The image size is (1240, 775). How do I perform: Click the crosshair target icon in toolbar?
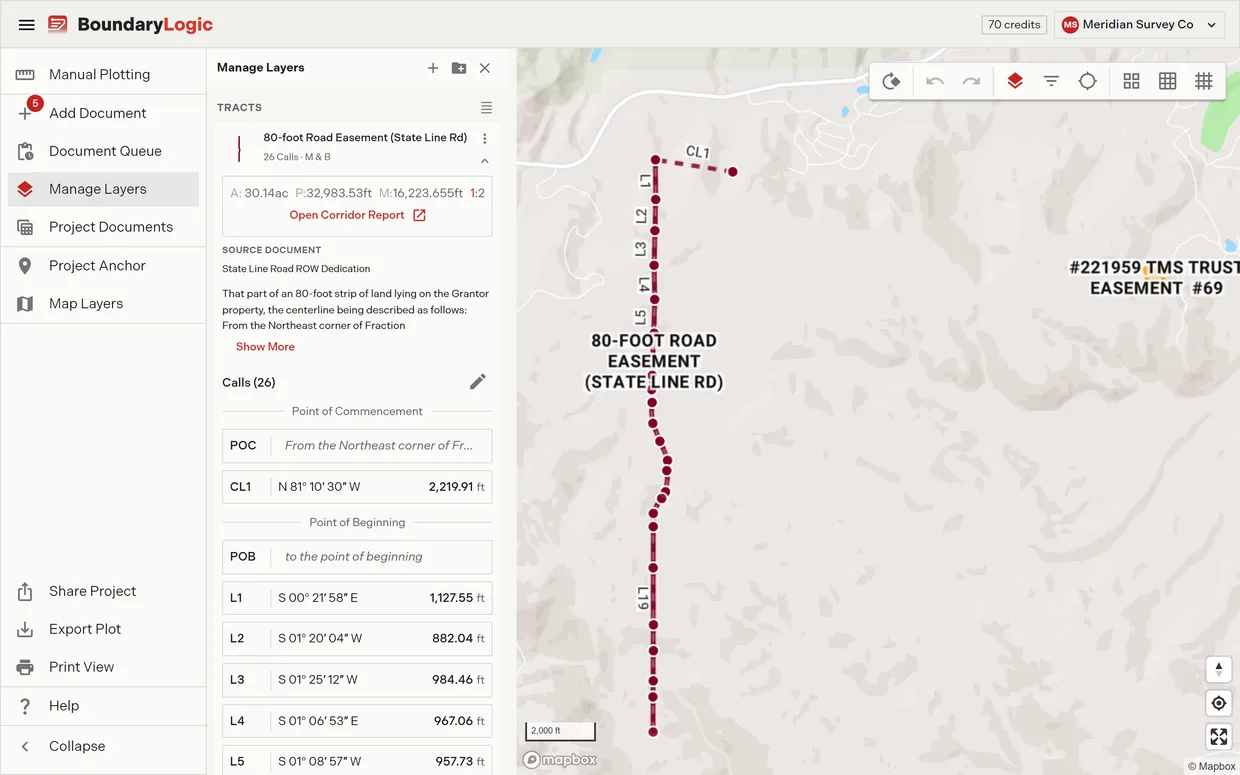[1088, 81]
